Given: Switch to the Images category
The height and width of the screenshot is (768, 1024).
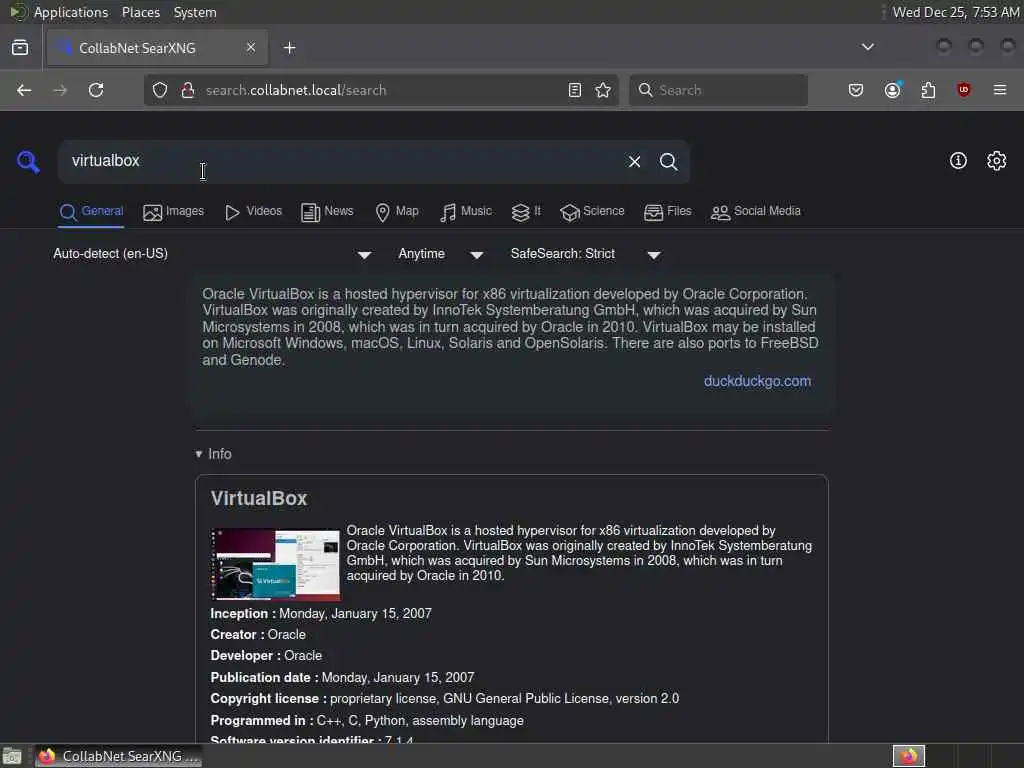Looking at the screenshot, I should click(x=174, y=212).
